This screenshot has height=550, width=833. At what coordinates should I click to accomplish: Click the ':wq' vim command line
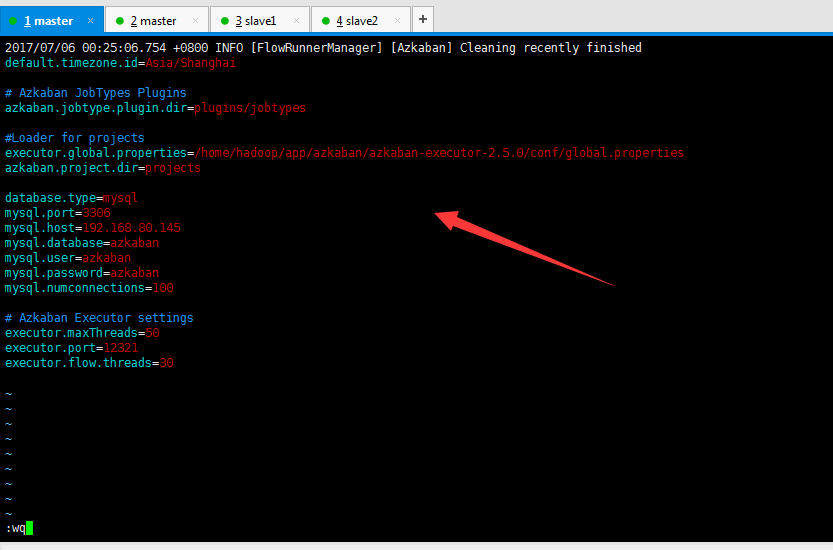(x=15, y=528)
